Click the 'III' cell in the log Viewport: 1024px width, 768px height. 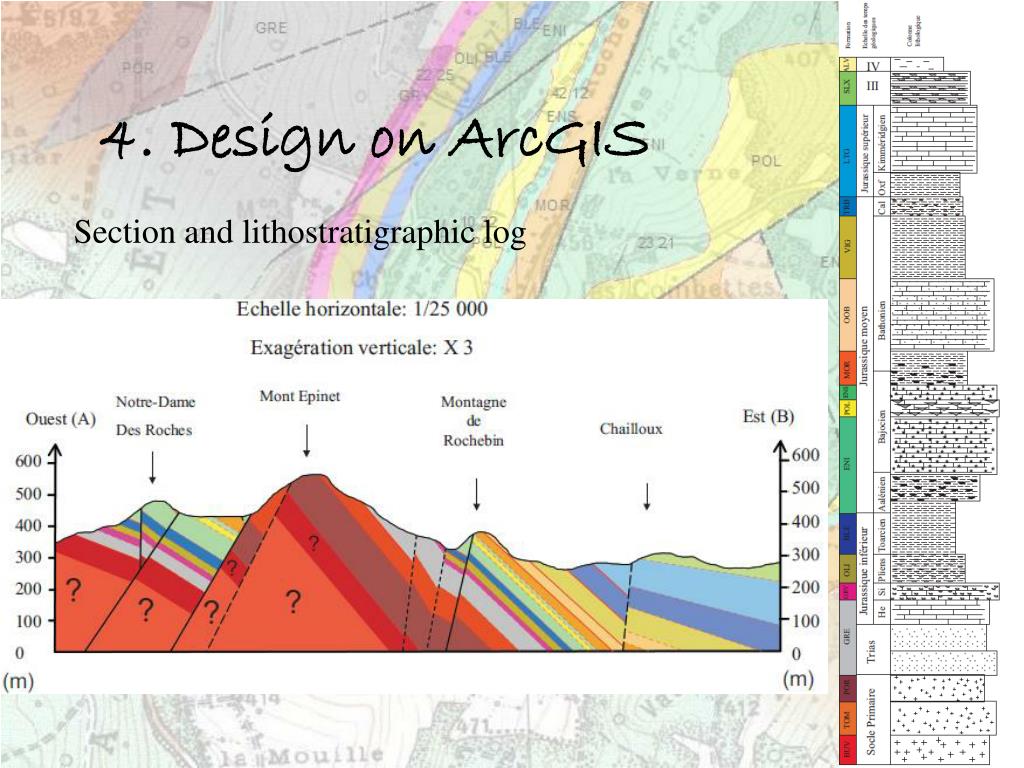click(872, 86)
